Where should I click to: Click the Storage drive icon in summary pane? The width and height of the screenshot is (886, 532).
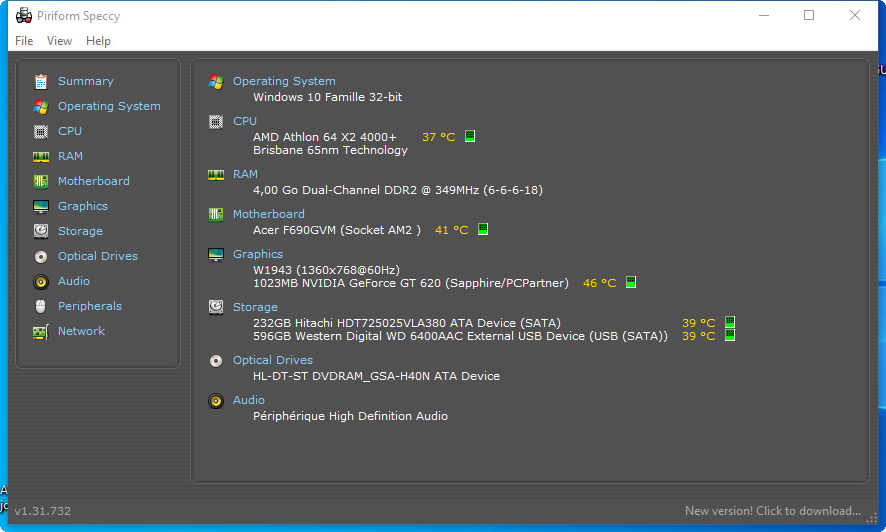pyautogui.click(x=216, y=307)
